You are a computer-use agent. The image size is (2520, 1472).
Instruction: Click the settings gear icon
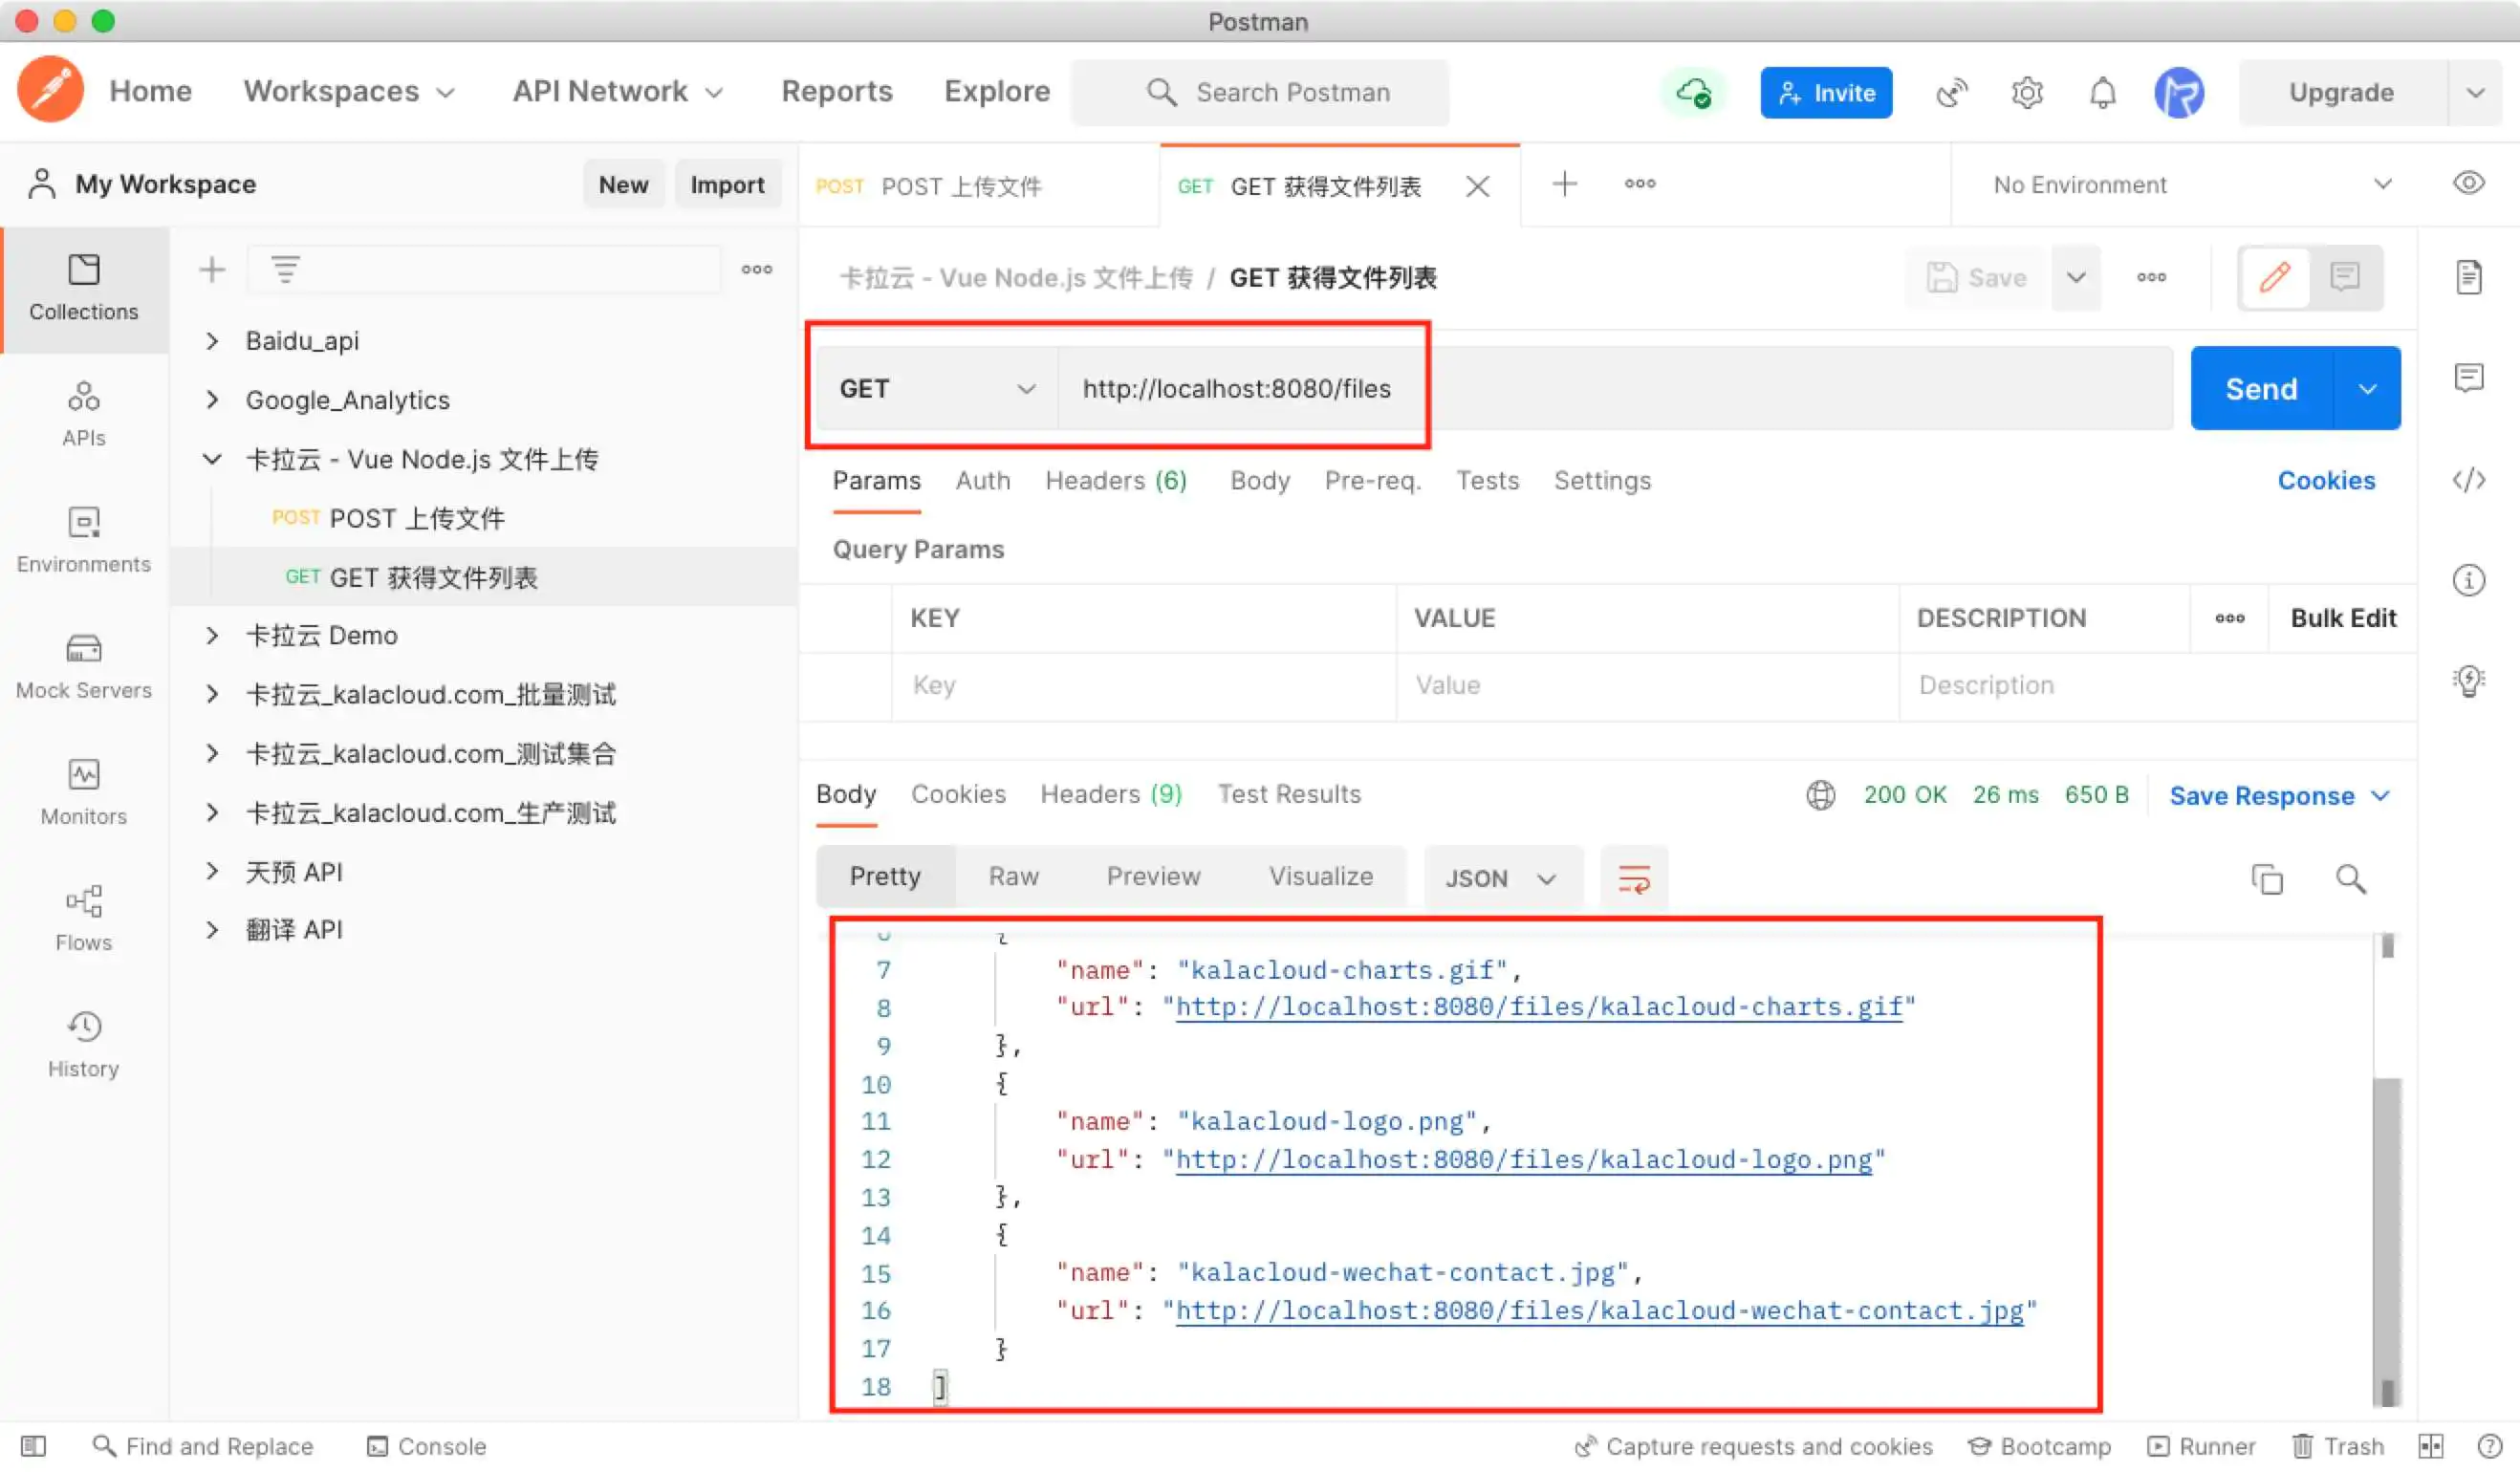coord(2026,92)
